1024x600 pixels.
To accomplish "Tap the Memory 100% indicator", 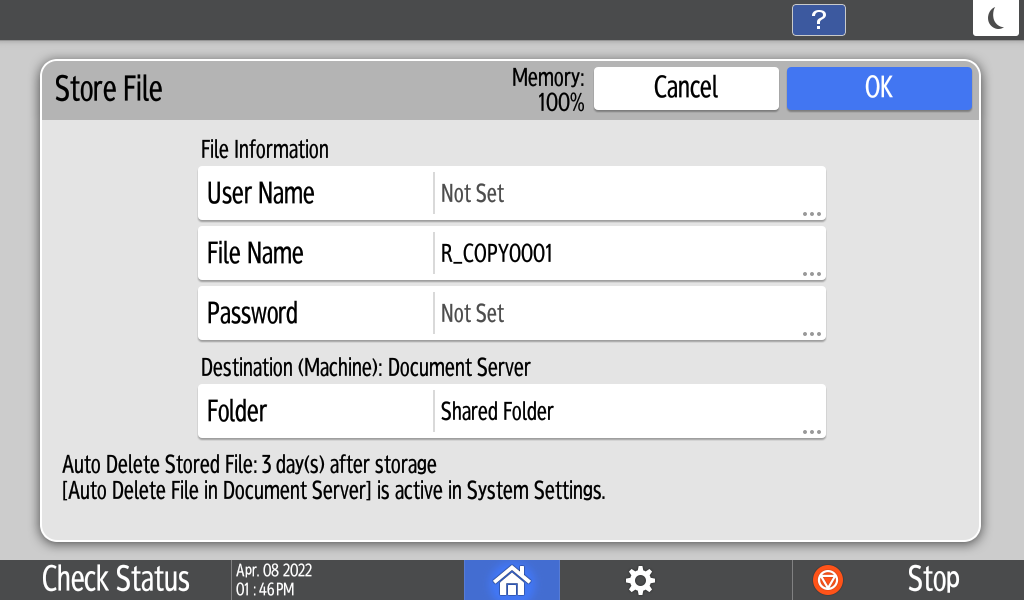I will click(548, 88).
